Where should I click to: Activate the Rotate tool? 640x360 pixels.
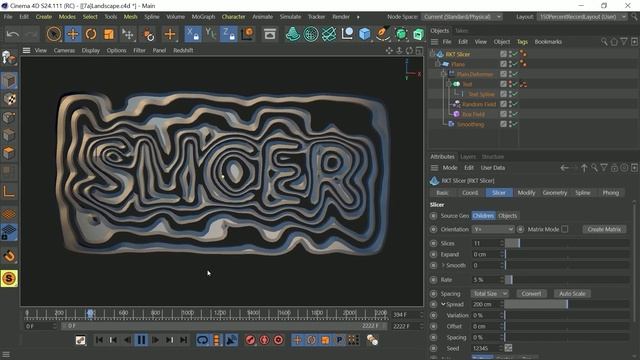click(91, 34)
